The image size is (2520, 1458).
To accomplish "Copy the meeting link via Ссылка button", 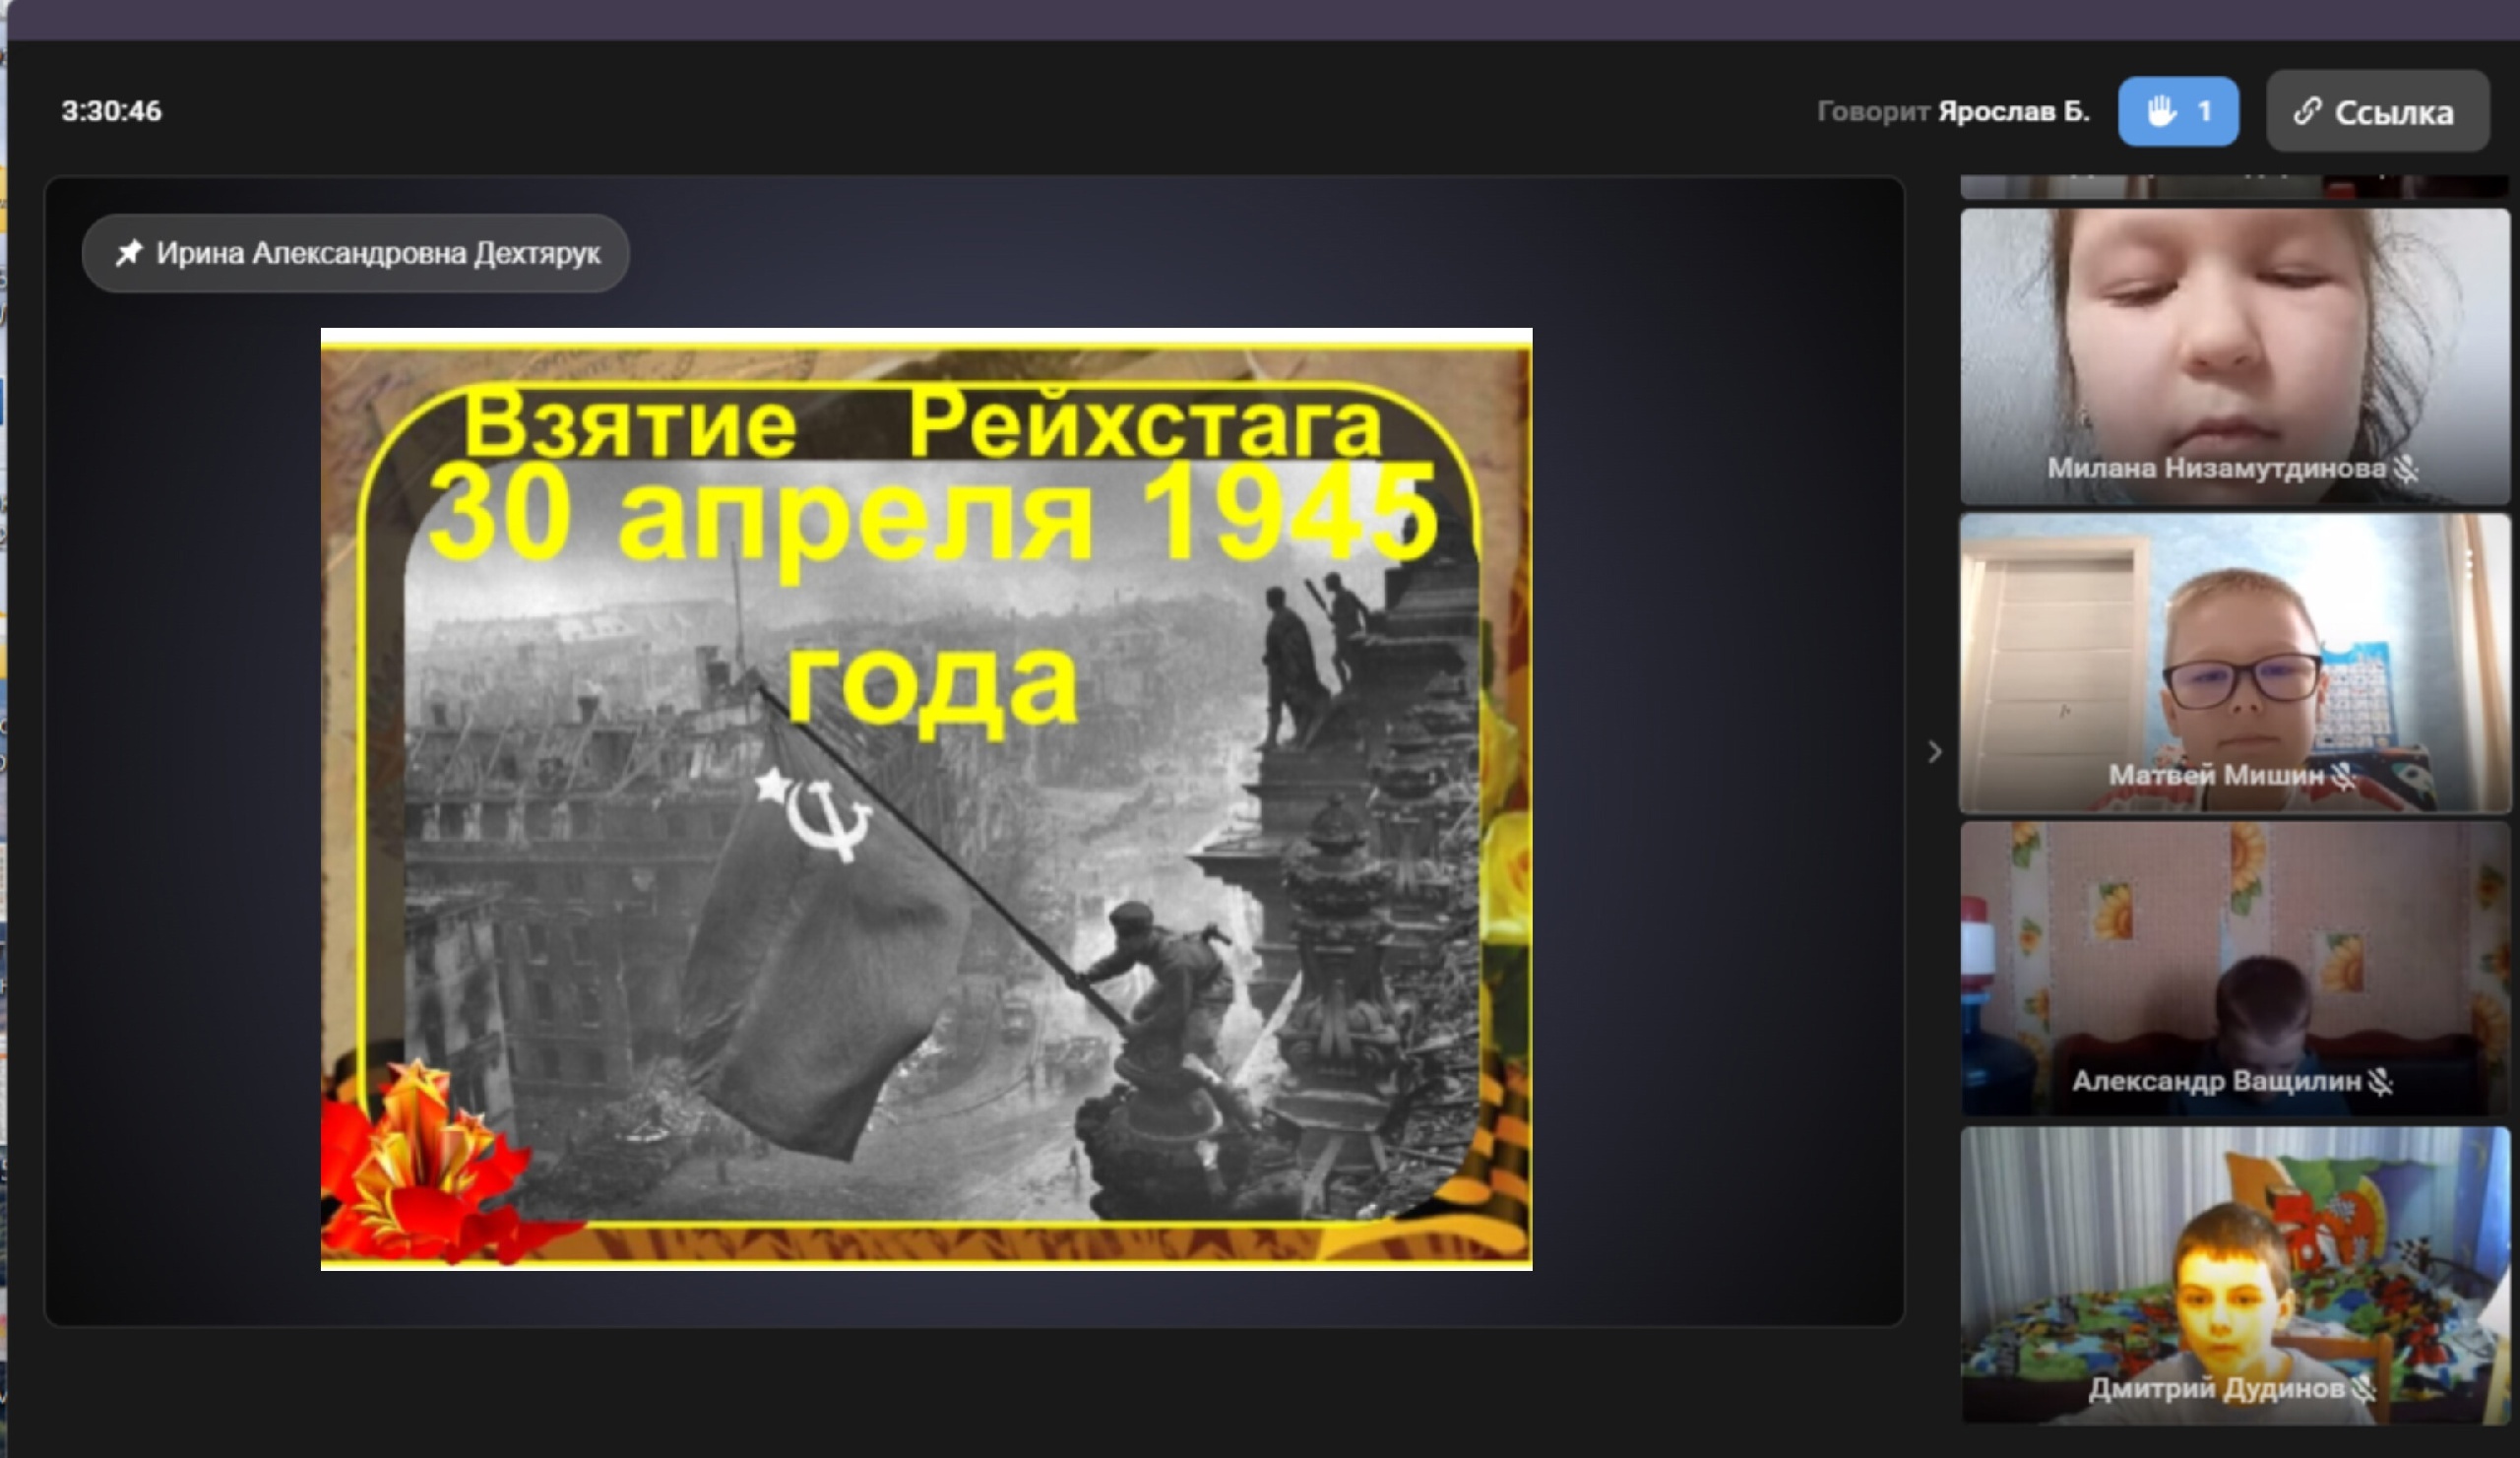I will point(2377,111).
